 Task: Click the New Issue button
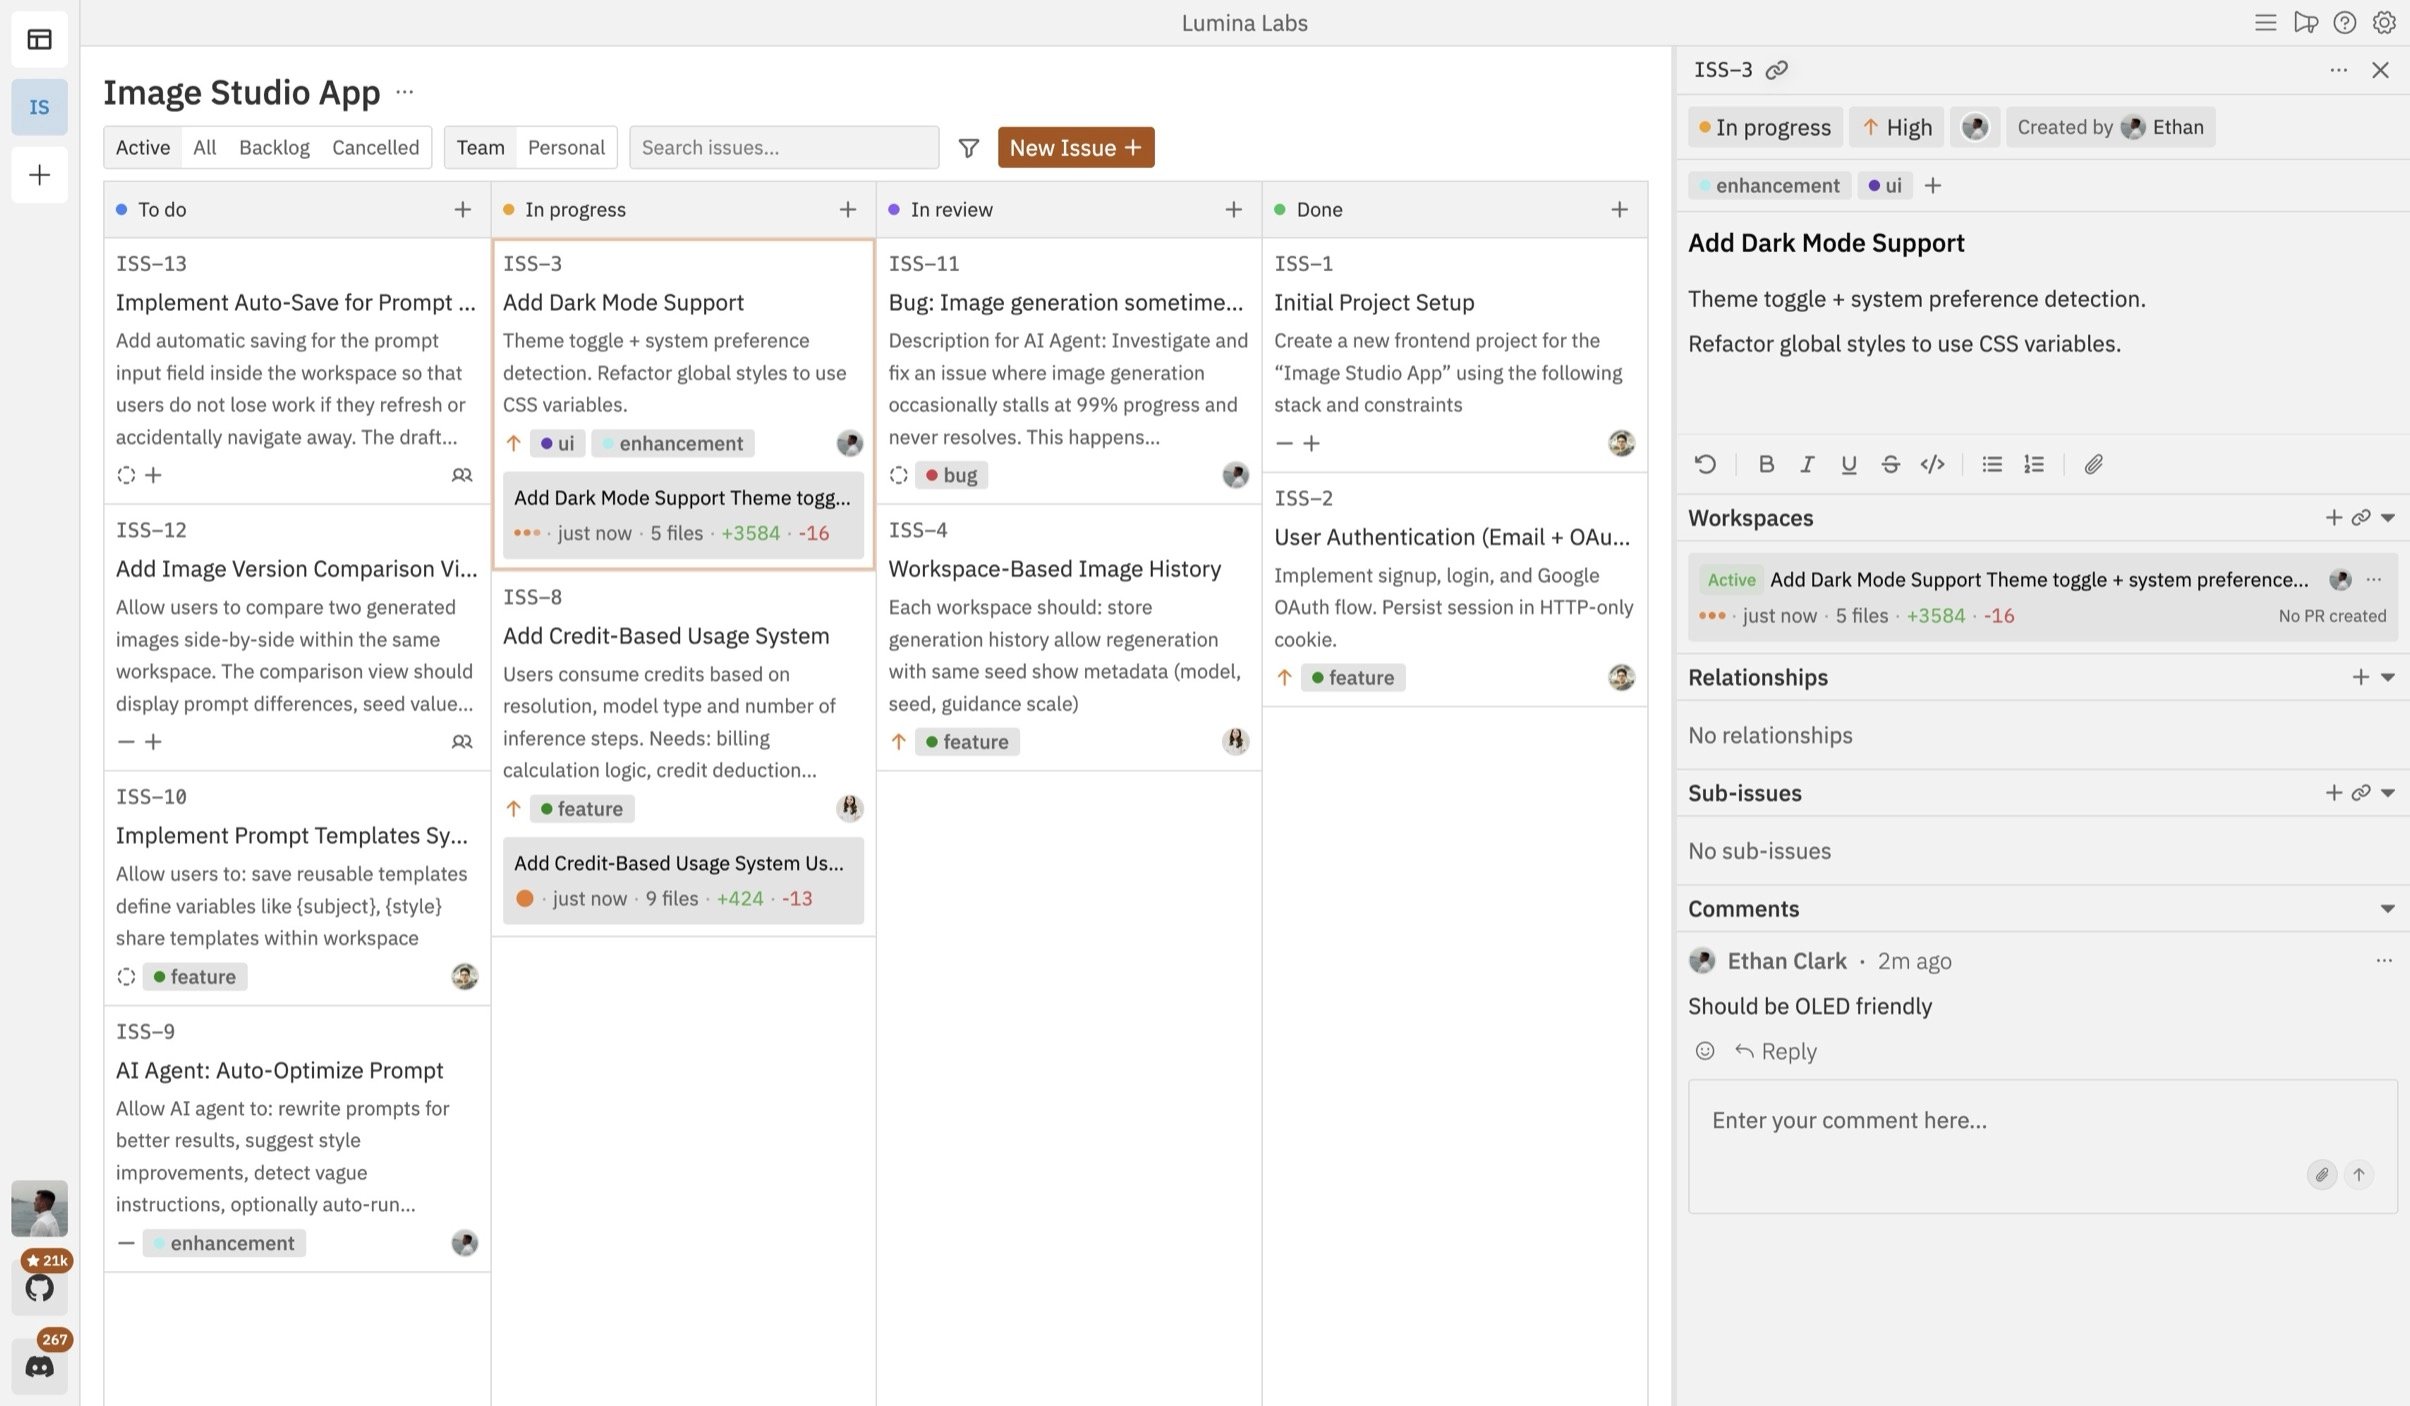point(1074,147)
